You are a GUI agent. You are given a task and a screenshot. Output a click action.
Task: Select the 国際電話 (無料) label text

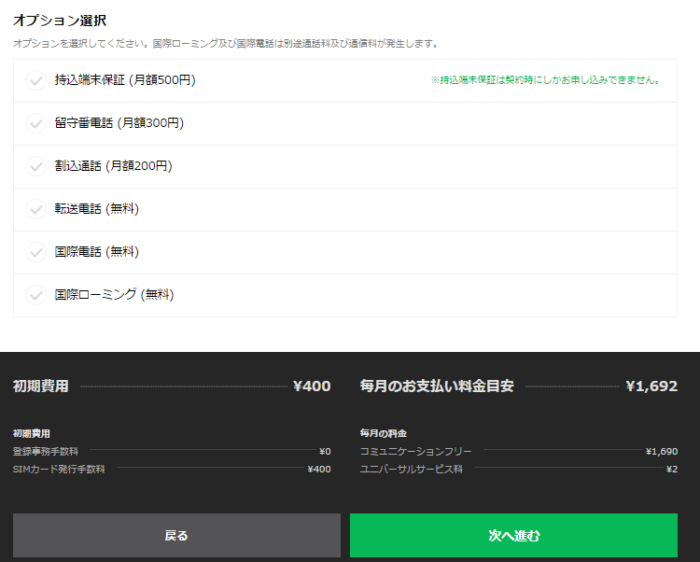[x=97, y=252]
